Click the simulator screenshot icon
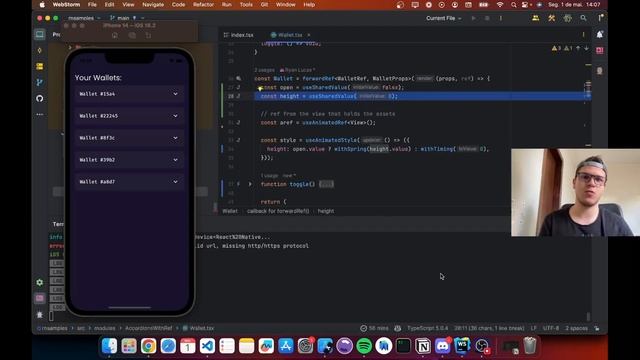The width and height of the screenshot is (640, 360). click(x=132, y=36)
